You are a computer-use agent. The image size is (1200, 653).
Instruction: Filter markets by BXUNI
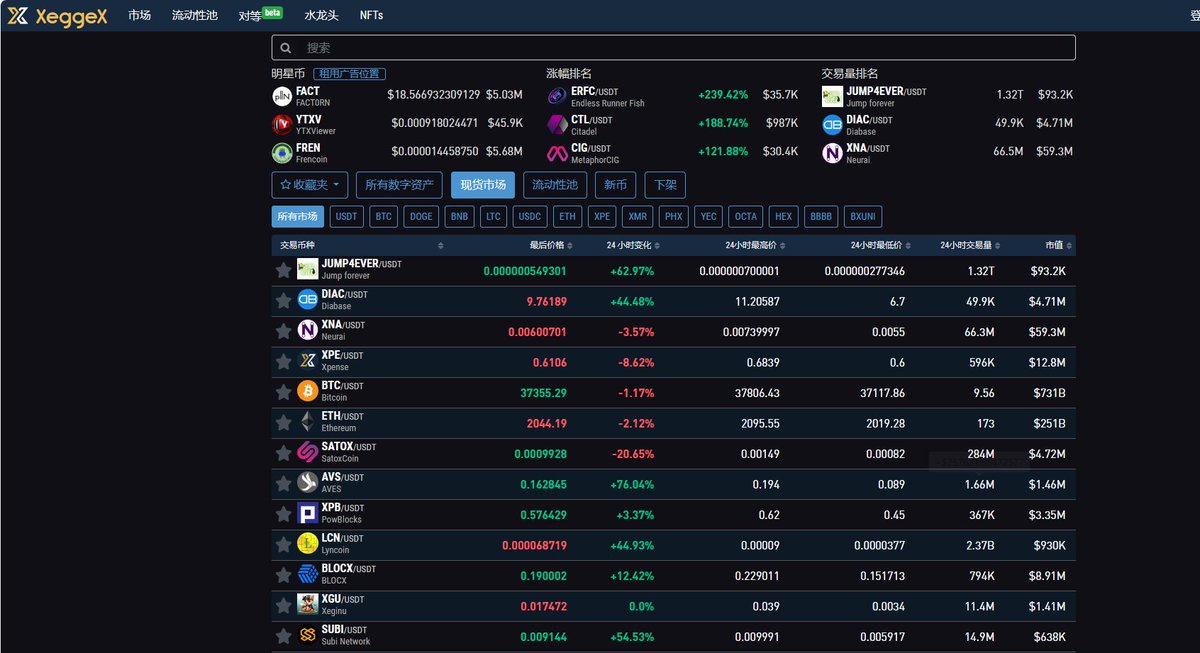coord(862,216)
